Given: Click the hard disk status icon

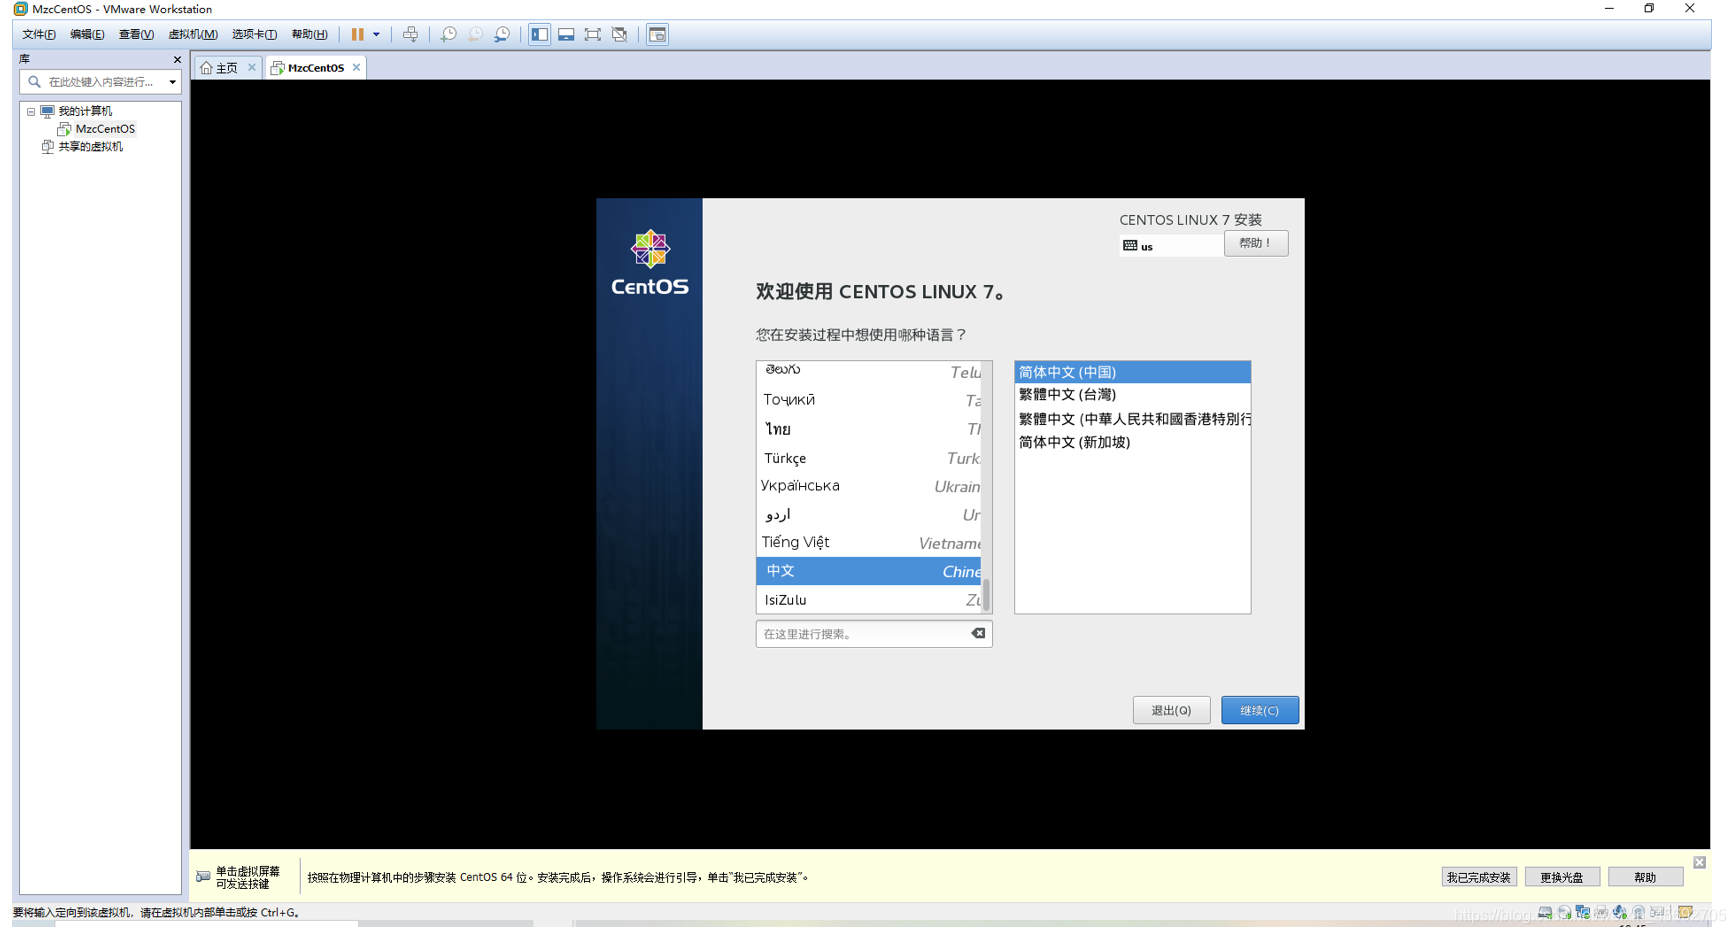Looking at the screenshot, I should (1545, 913).
